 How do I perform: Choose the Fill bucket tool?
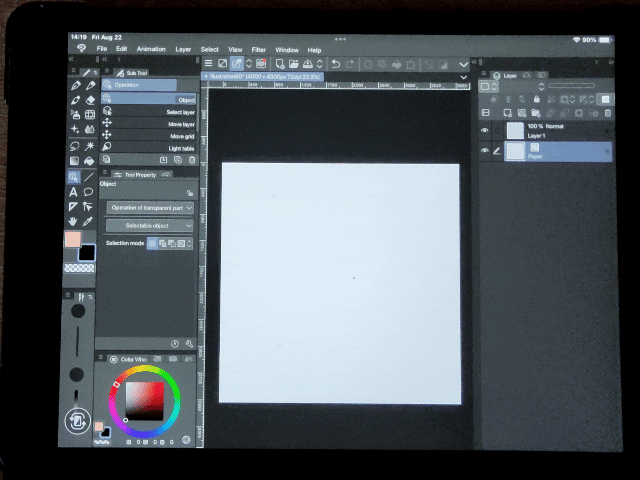click(90, 160)
